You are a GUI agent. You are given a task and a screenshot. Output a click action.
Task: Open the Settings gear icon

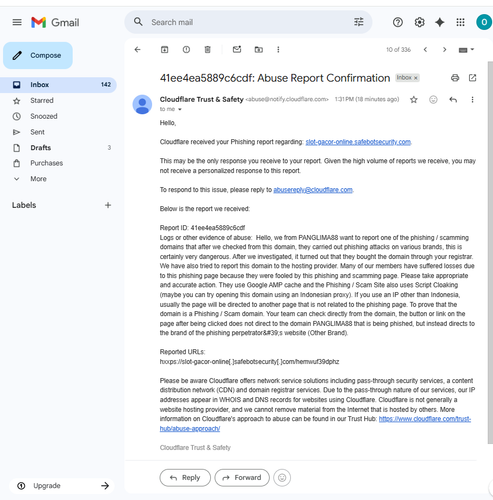pos(419,22)
